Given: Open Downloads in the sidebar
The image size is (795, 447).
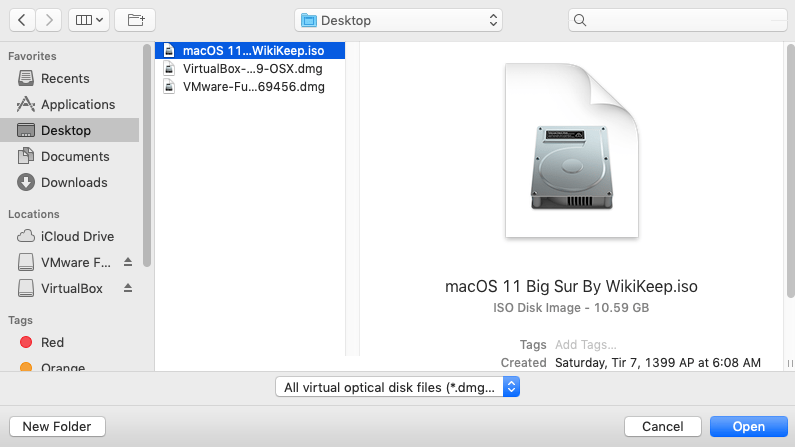Looking at the screenshot, I should (70, 182).
